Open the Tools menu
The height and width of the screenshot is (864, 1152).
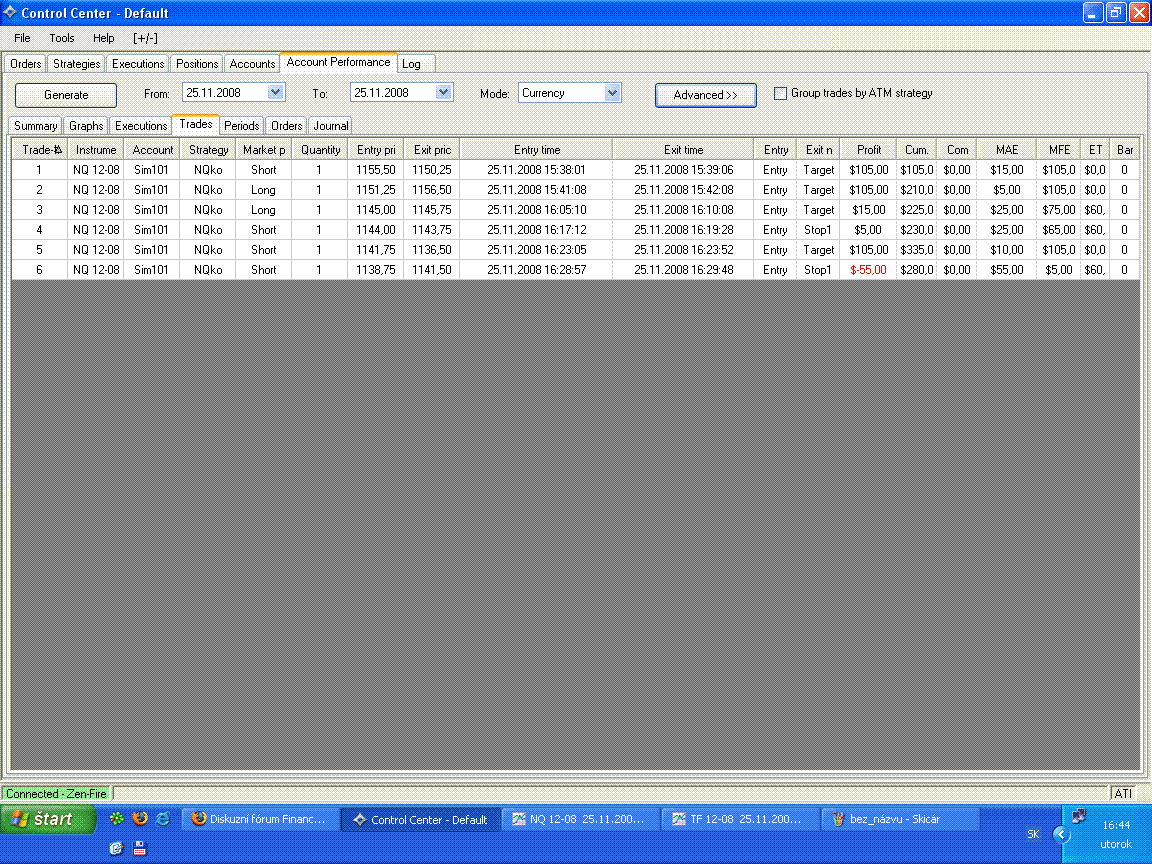(x=62, y=38)
